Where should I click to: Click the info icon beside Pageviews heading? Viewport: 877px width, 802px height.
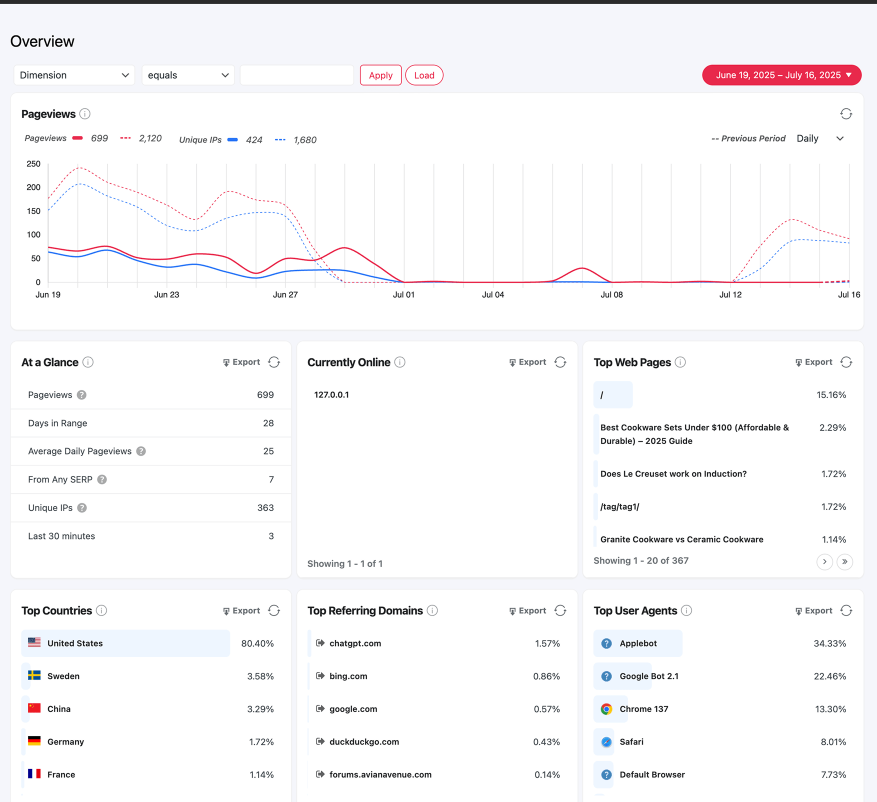(x=85, y=114)
